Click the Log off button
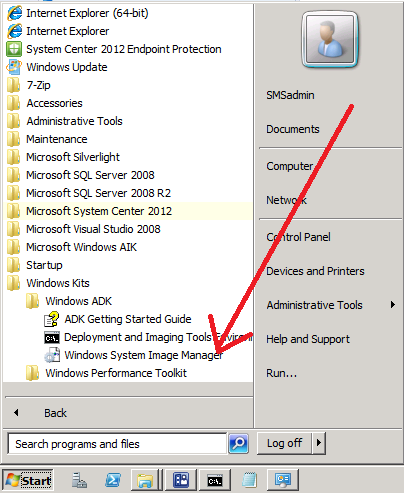The width and height of the screenshot is (404, 493). [284, 443]
